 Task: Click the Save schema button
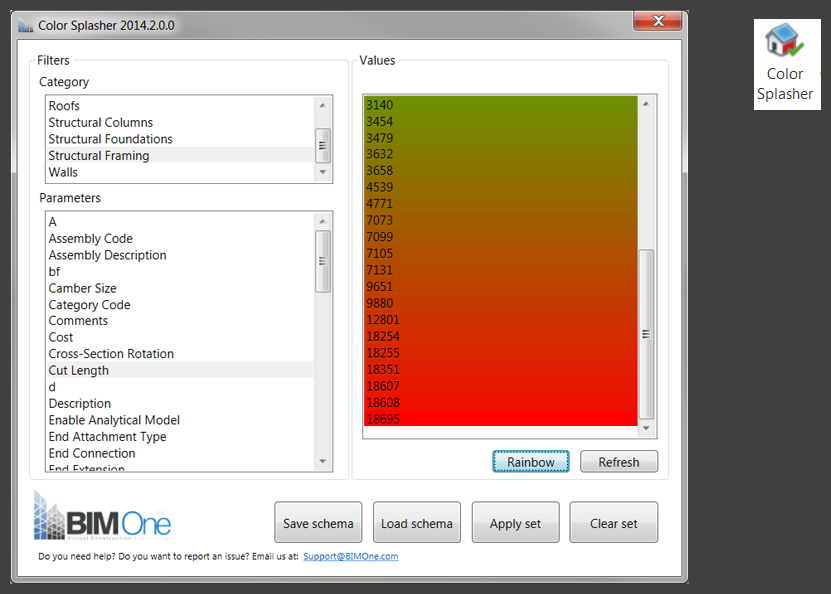(x=318, y=522)
